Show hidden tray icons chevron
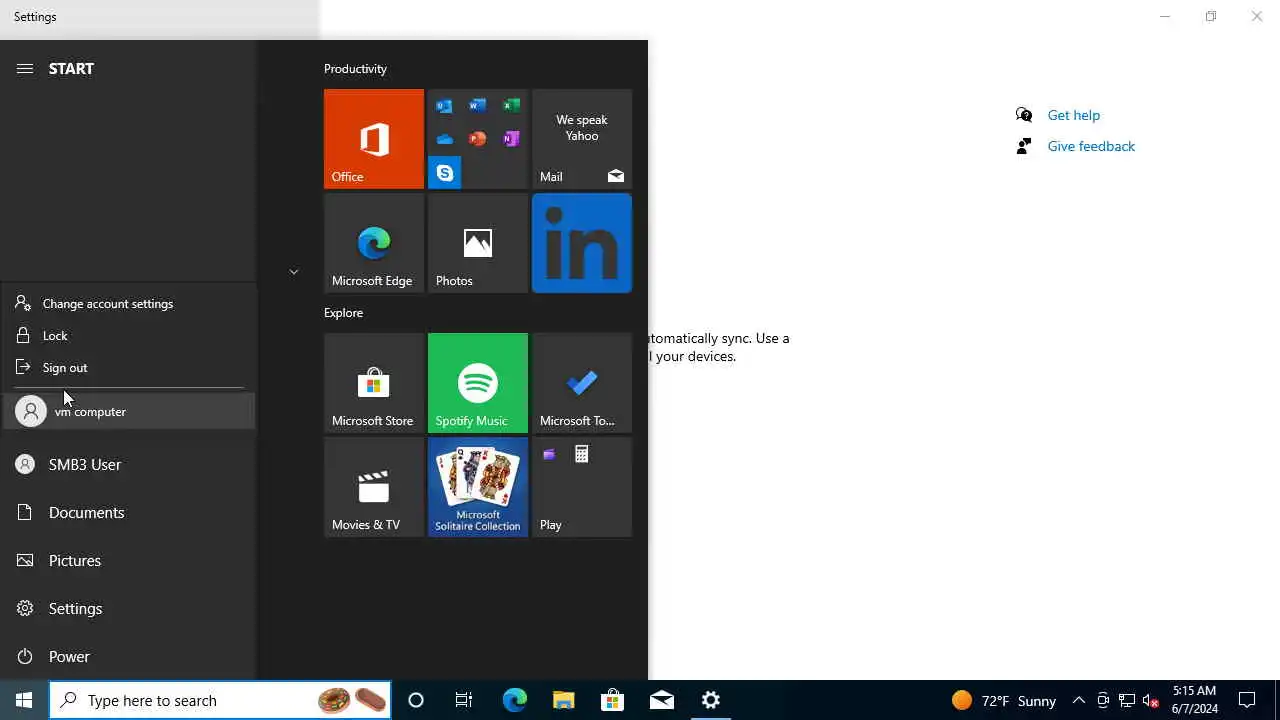The image size is (1280, 720). [x=1079, y=700]
